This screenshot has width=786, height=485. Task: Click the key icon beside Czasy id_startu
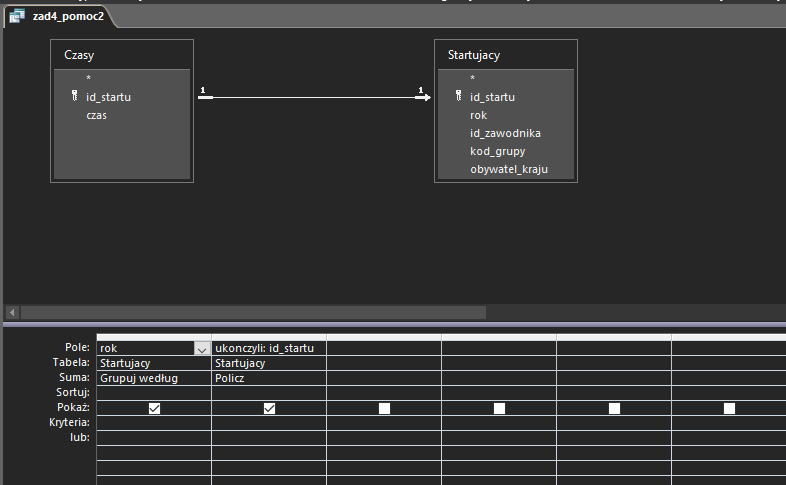pos(75,96)
